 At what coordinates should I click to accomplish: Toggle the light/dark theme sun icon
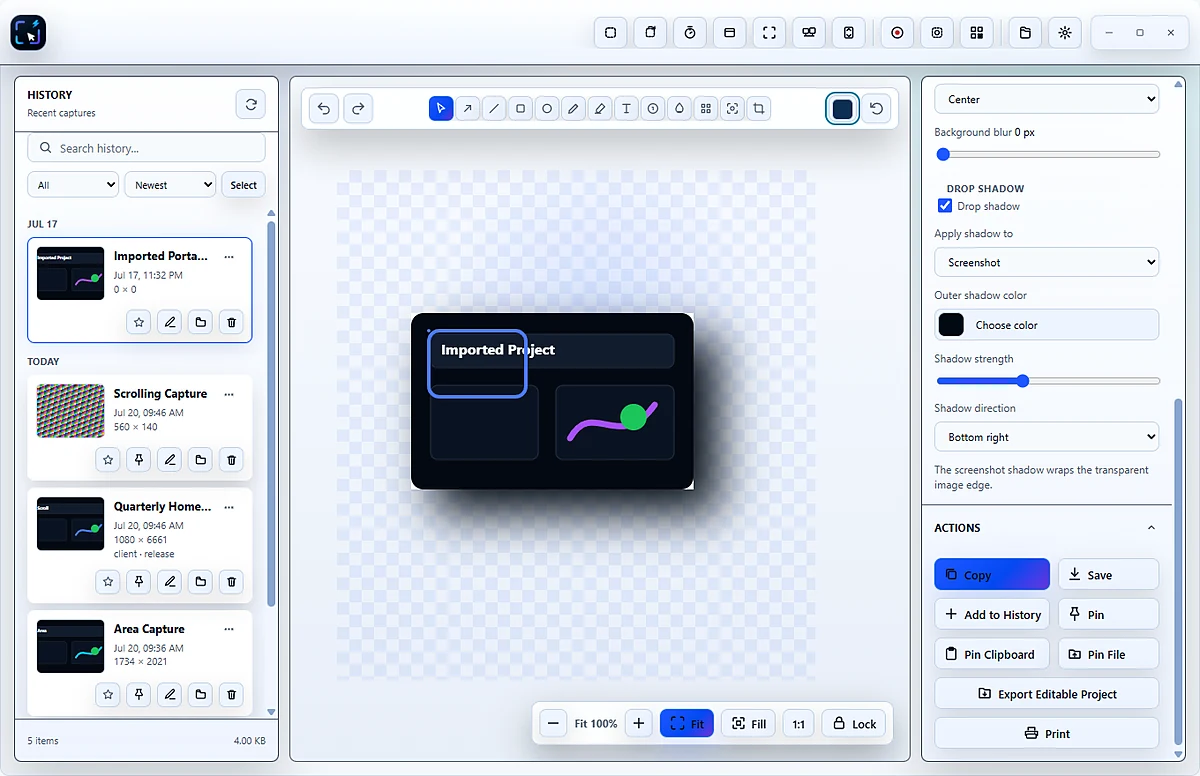[x=1065, y=33]
